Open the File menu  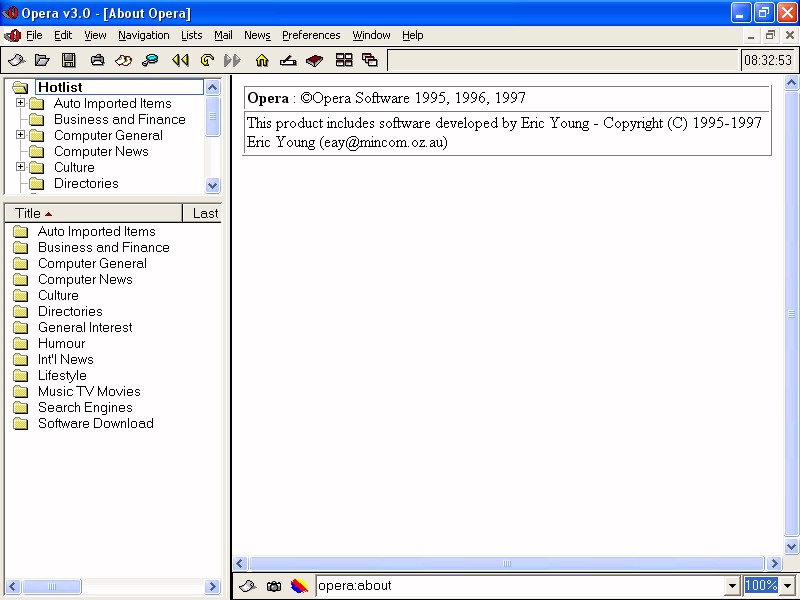(34, 35)
